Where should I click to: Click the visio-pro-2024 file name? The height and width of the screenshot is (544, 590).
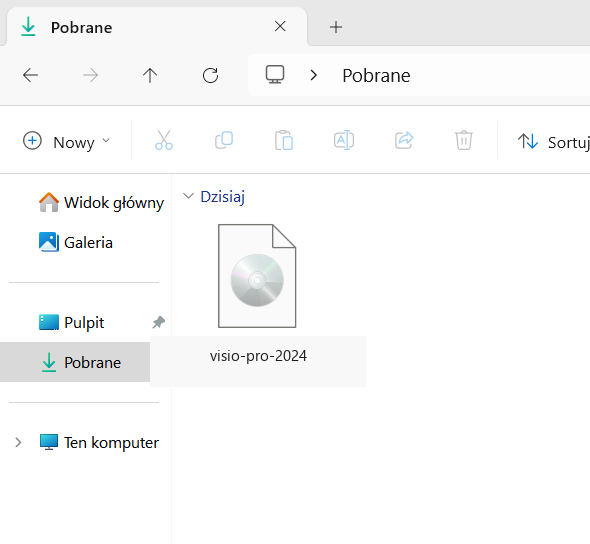[x=259, y=356]
